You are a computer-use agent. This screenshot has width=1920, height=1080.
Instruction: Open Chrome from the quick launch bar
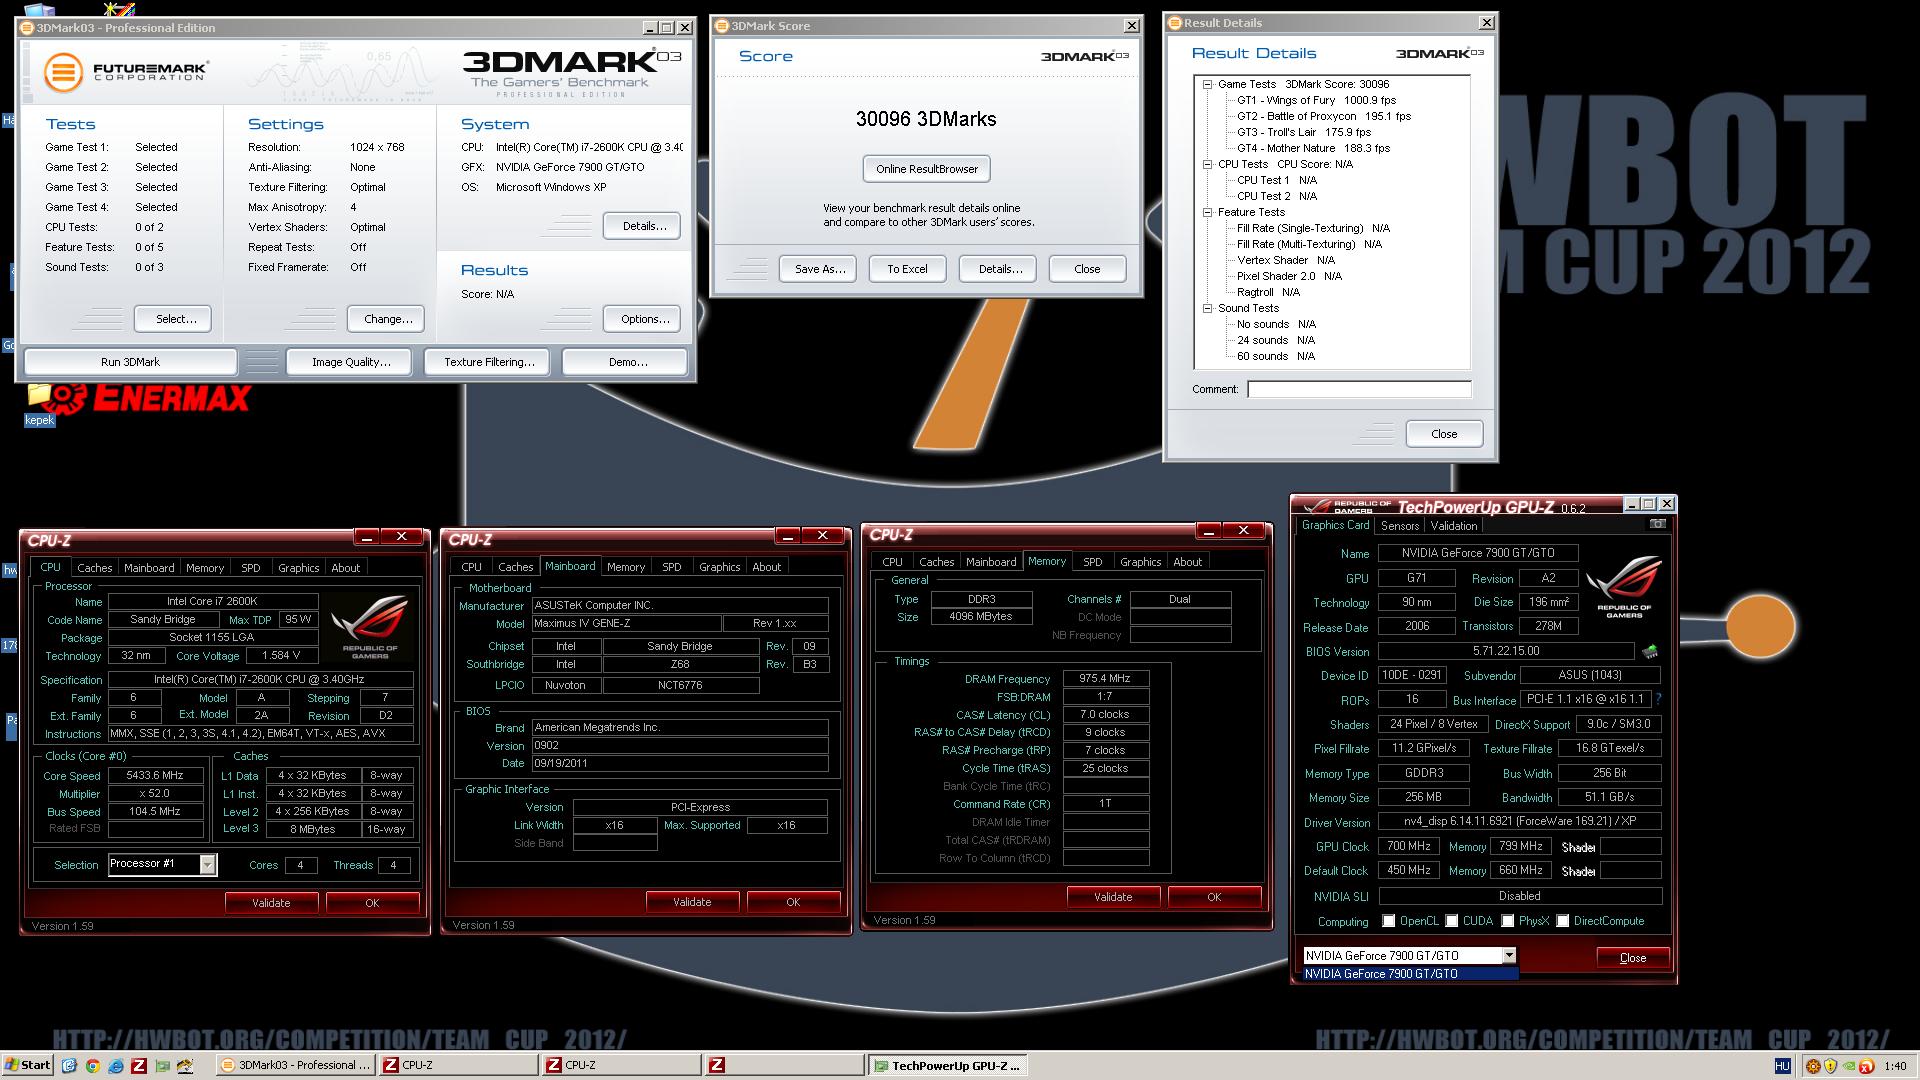[93, 1066]
